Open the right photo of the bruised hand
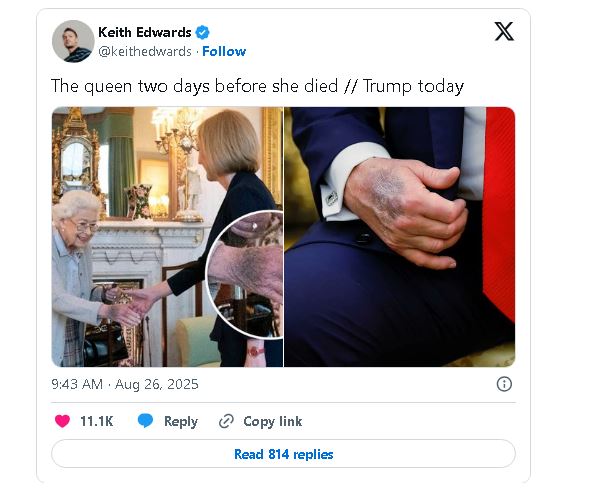This screenshot has width=605, height=496. (x=400, y=236)
